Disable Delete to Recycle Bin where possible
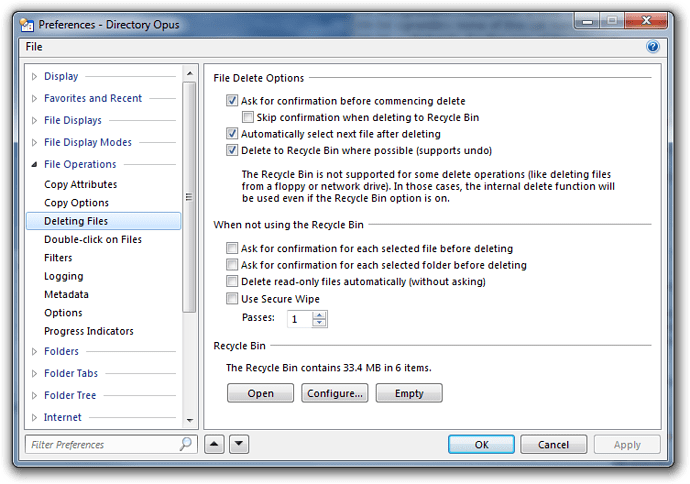 tap(232, 150)
